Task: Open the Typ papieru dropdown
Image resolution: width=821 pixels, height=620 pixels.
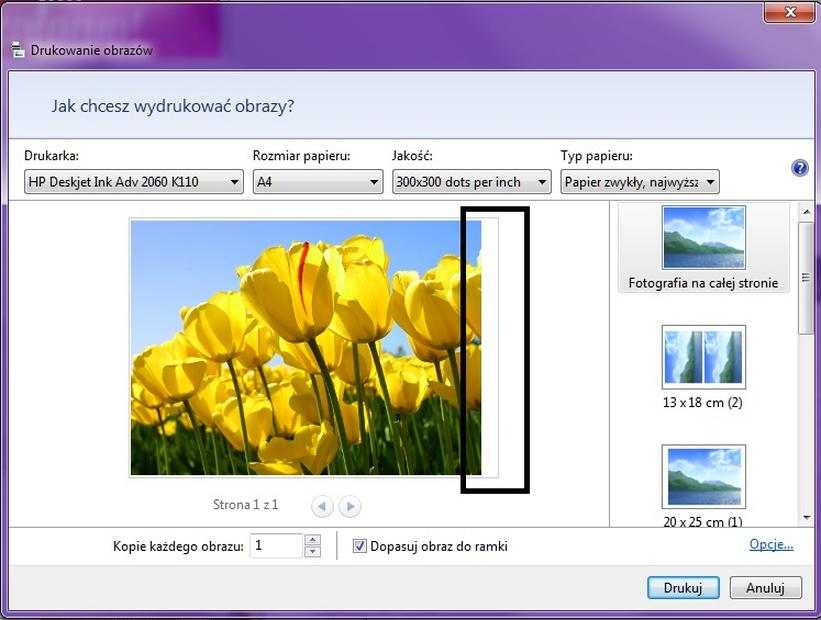Action: coord(640,182)
